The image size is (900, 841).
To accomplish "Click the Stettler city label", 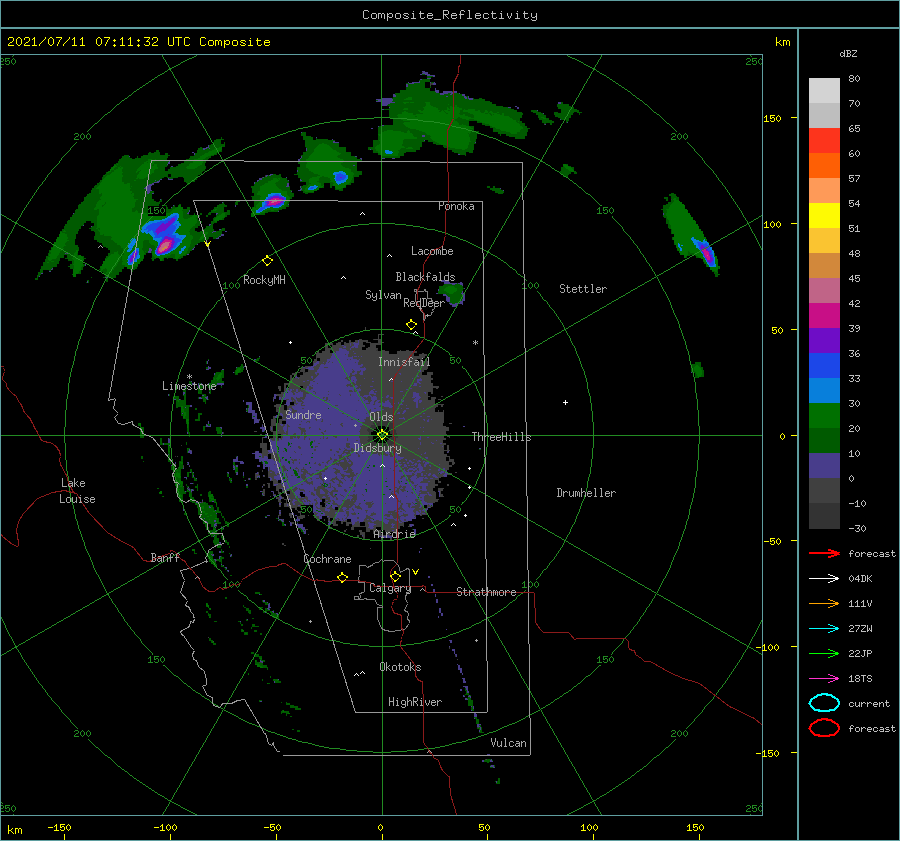I will (x=583, y=289).
